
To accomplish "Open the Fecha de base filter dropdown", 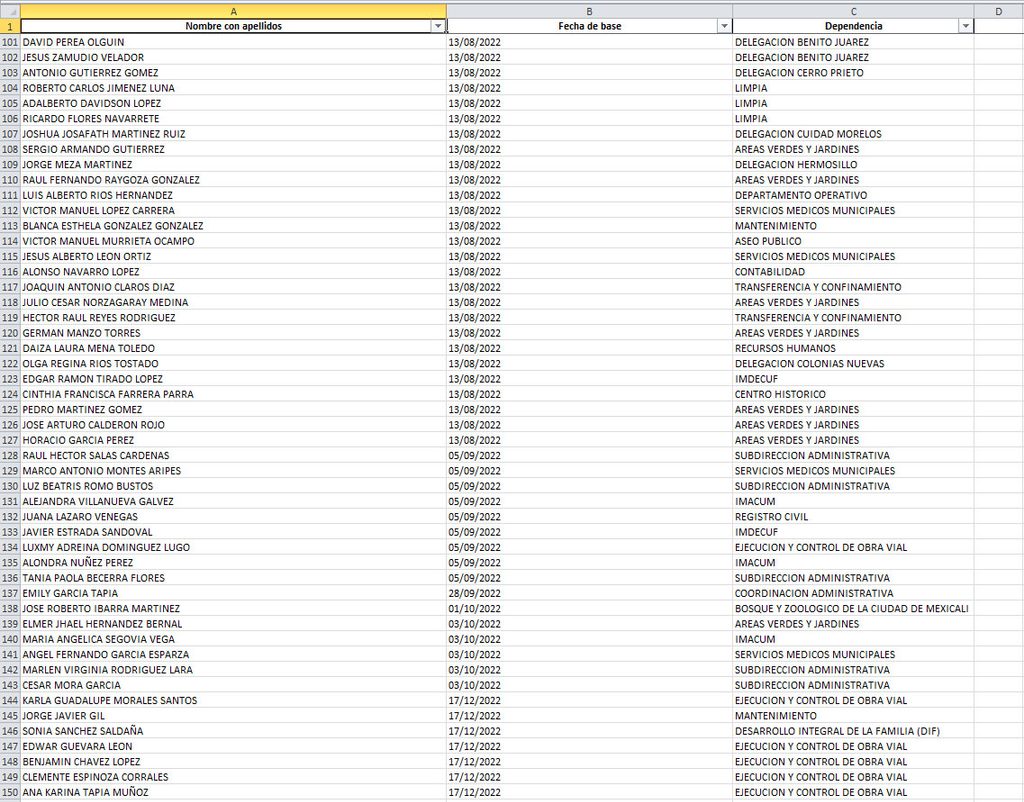I will (724, 26).
